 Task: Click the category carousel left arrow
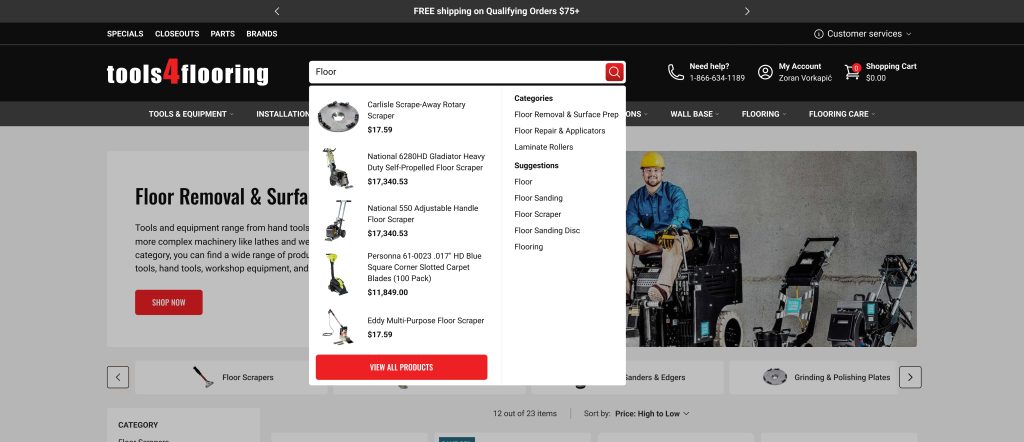[118, 377]
